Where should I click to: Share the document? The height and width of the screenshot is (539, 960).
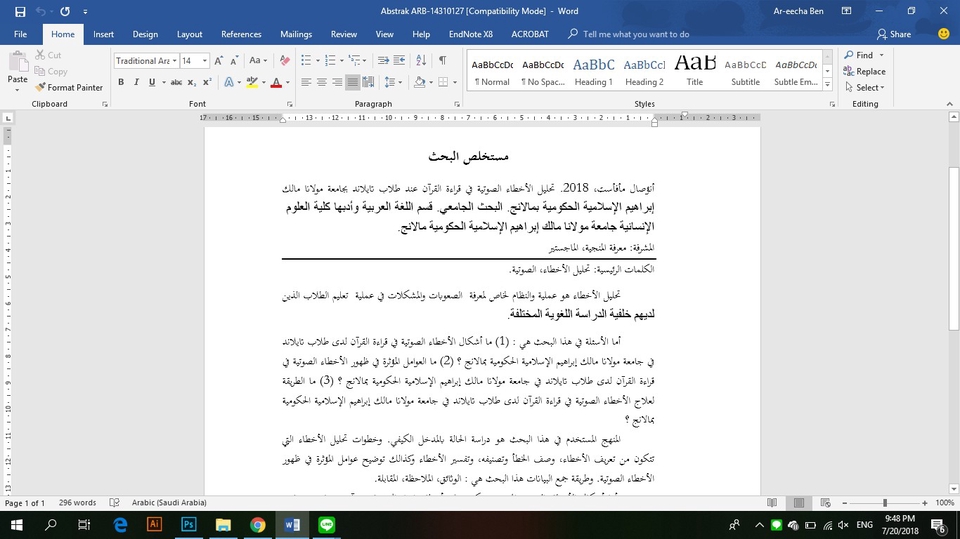[894, 34]
